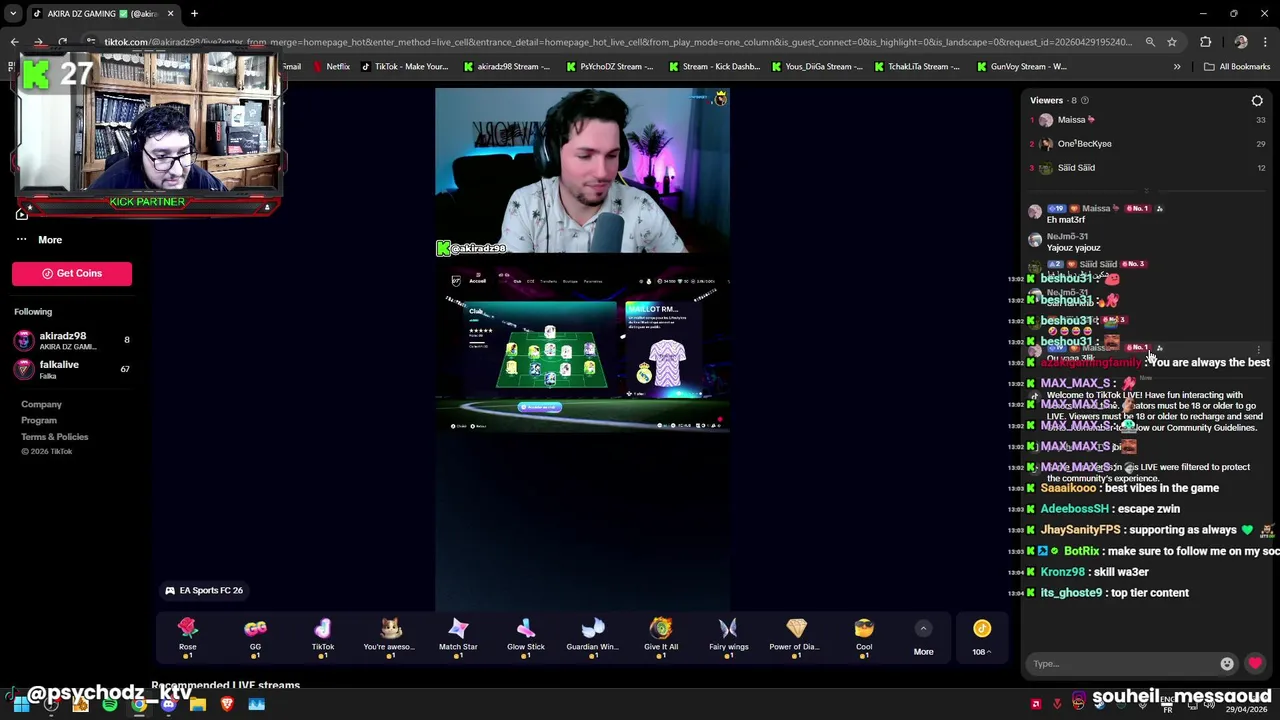Viewport: 1280px width, 720px height.
Task: Open the coin balance dropdown showing 108
Action: [982, 638]
